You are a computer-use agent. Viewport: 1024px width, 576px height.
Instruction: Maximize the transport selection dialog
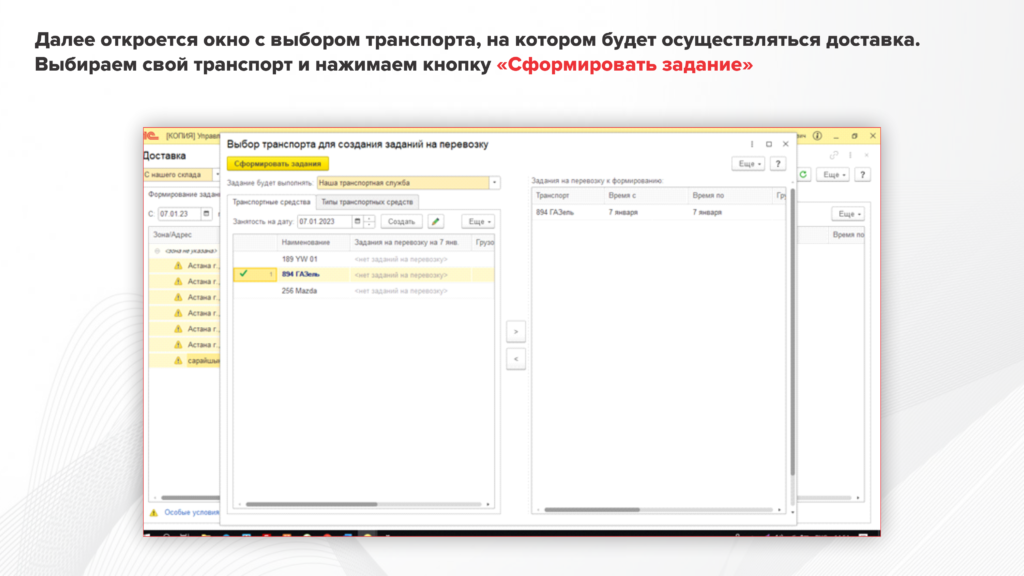[769, 144]
